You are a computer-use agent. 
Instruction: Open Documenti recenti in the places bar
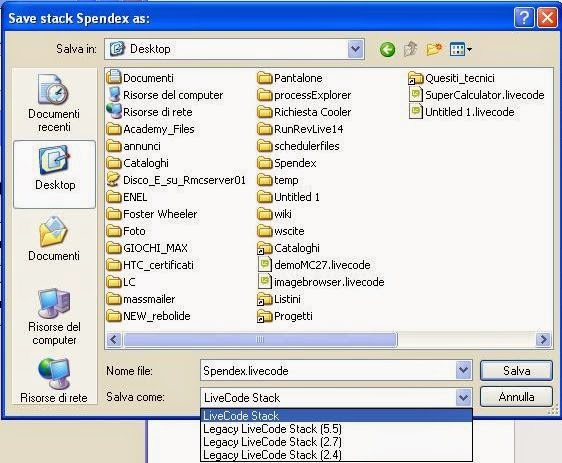click(54, 103)
